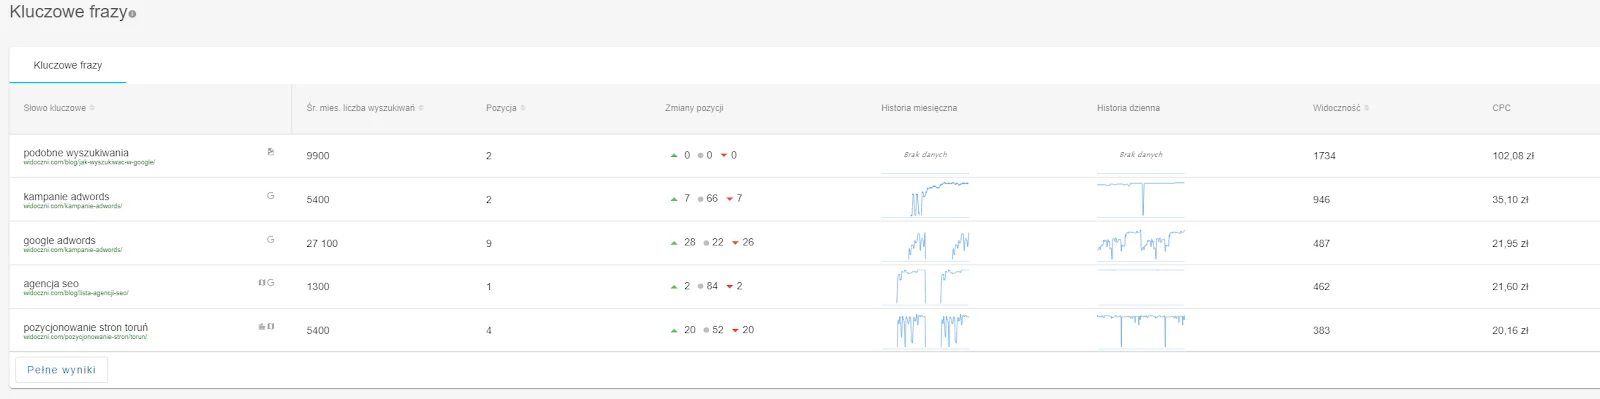Open the widoczni.com/blog/lista-agencji-seo/ link

(76, 293)
